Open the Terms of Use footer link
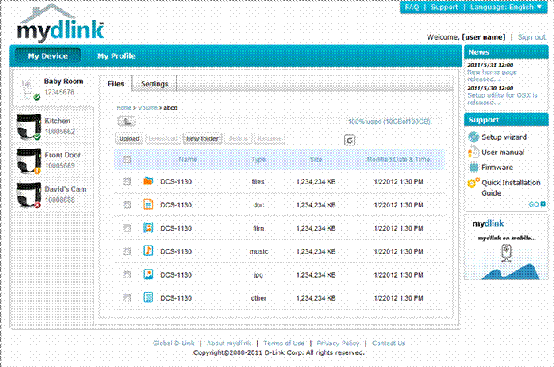 (x=284, y=343)
